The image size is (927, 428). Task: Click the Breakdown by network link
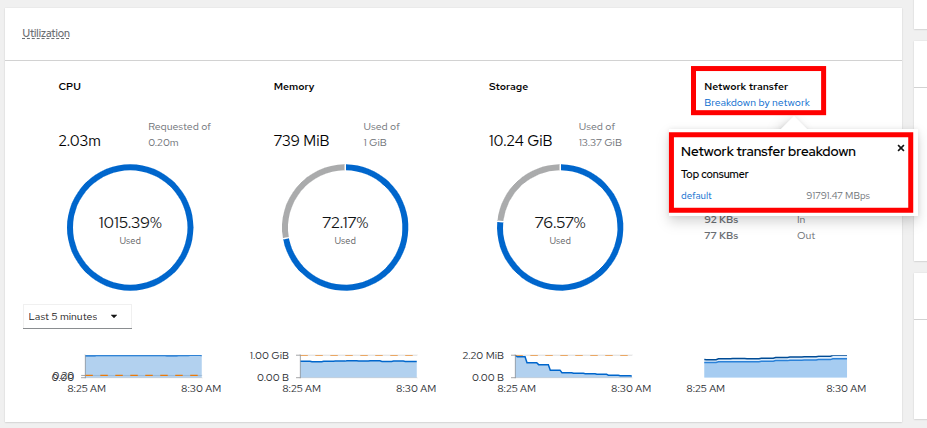click(756, 103)
